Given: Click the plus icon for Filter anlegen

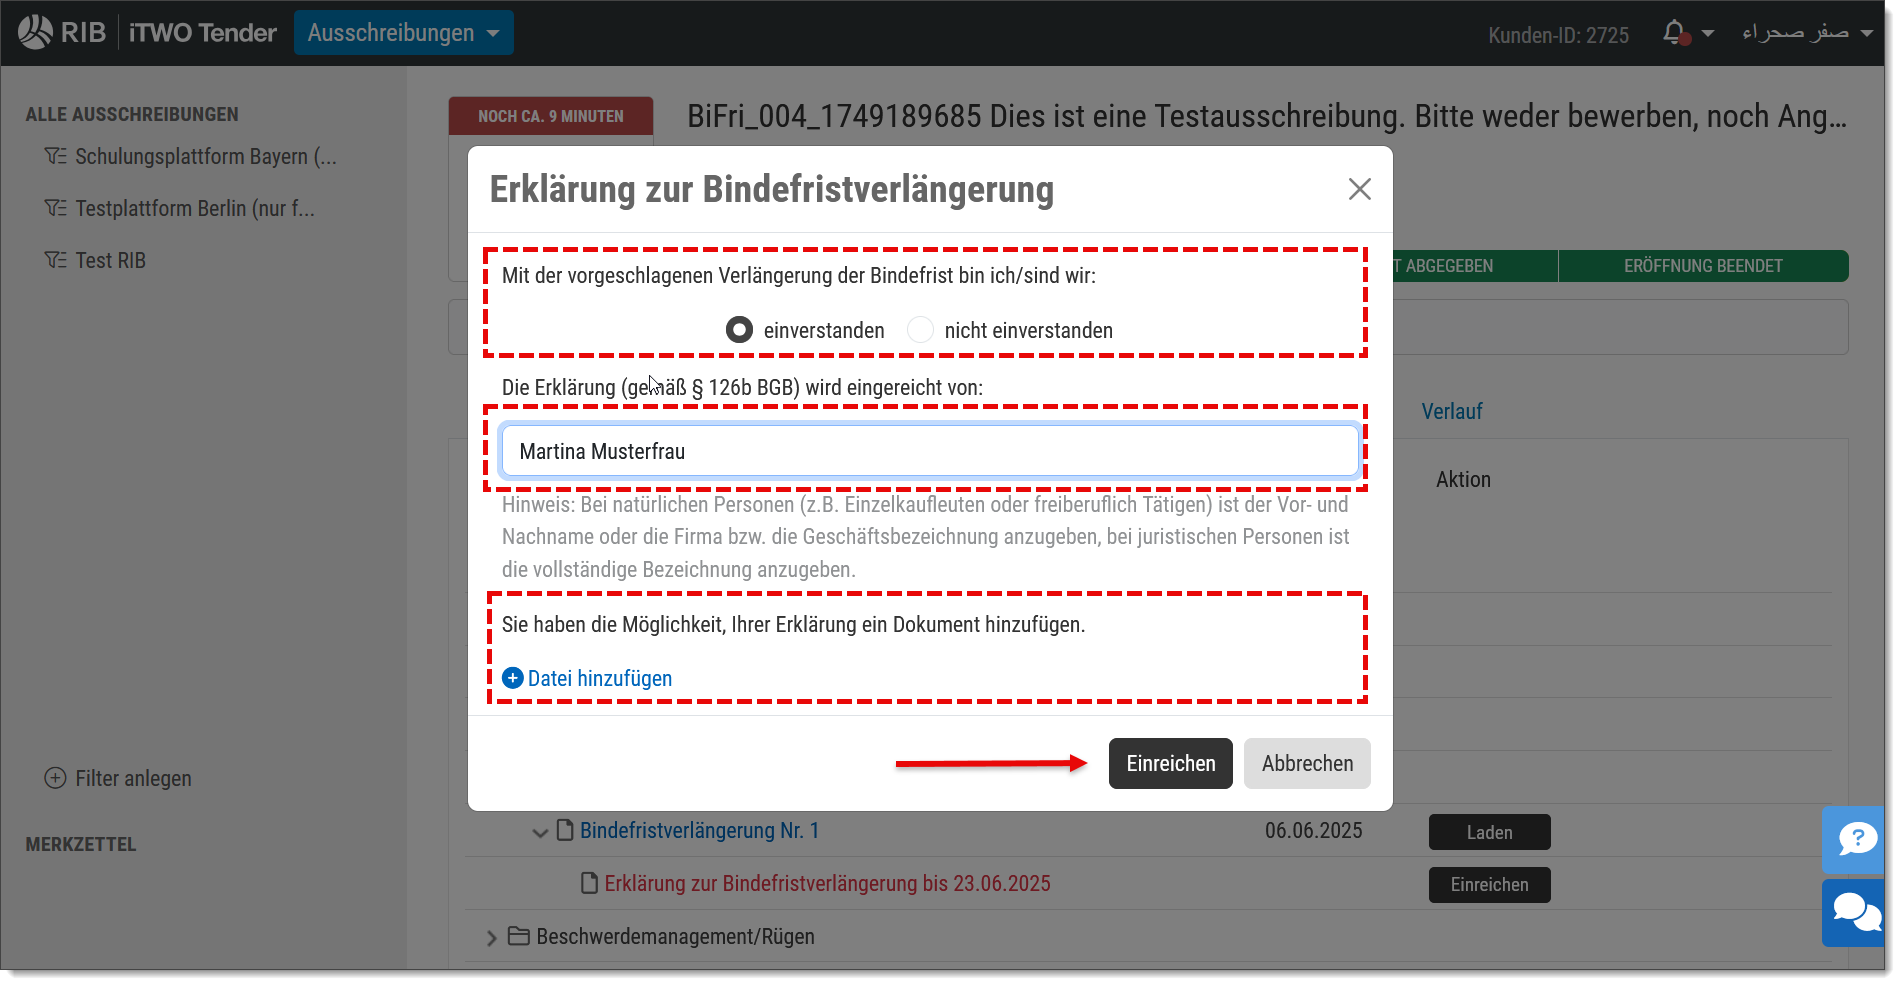Looking at the screenshot, I should pyautogui.click(x=56, y=778).
